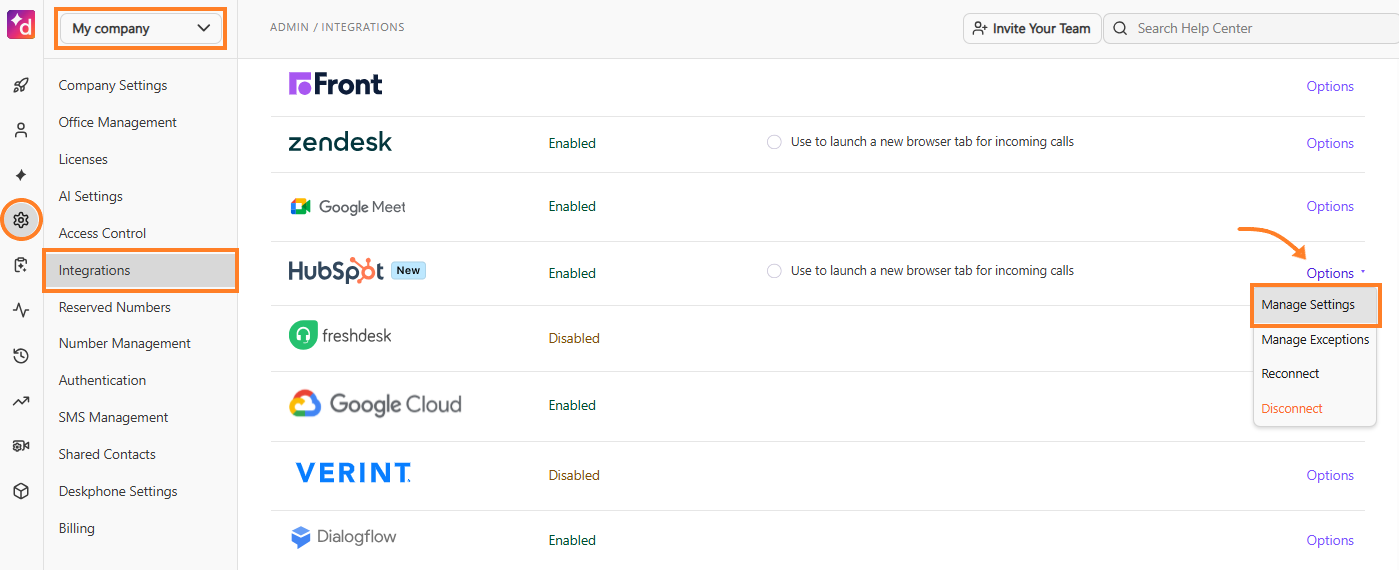
Task: Collapse the HubSpot Options dropdown
Action: click(1335, 273)
